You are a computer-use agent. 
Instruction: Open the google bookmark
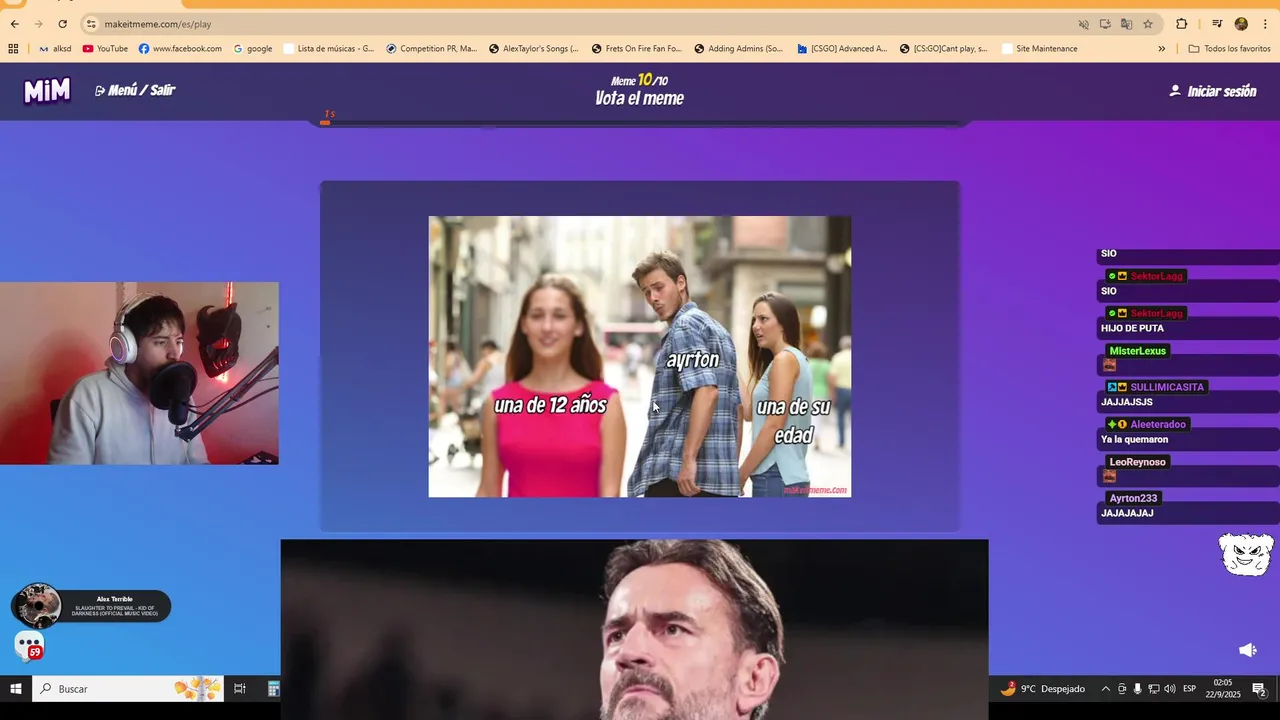(x=252, y=48)
